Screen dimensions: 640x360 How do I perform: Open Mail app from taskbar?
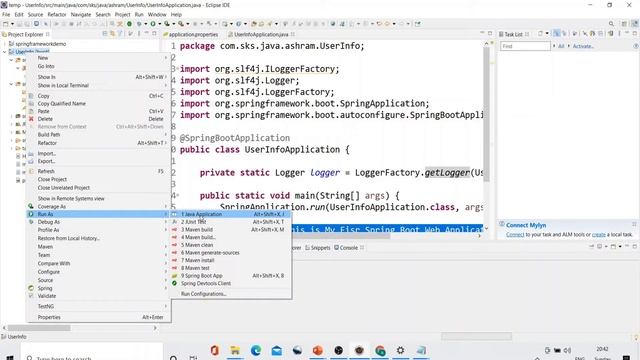(x=276, y=350)
